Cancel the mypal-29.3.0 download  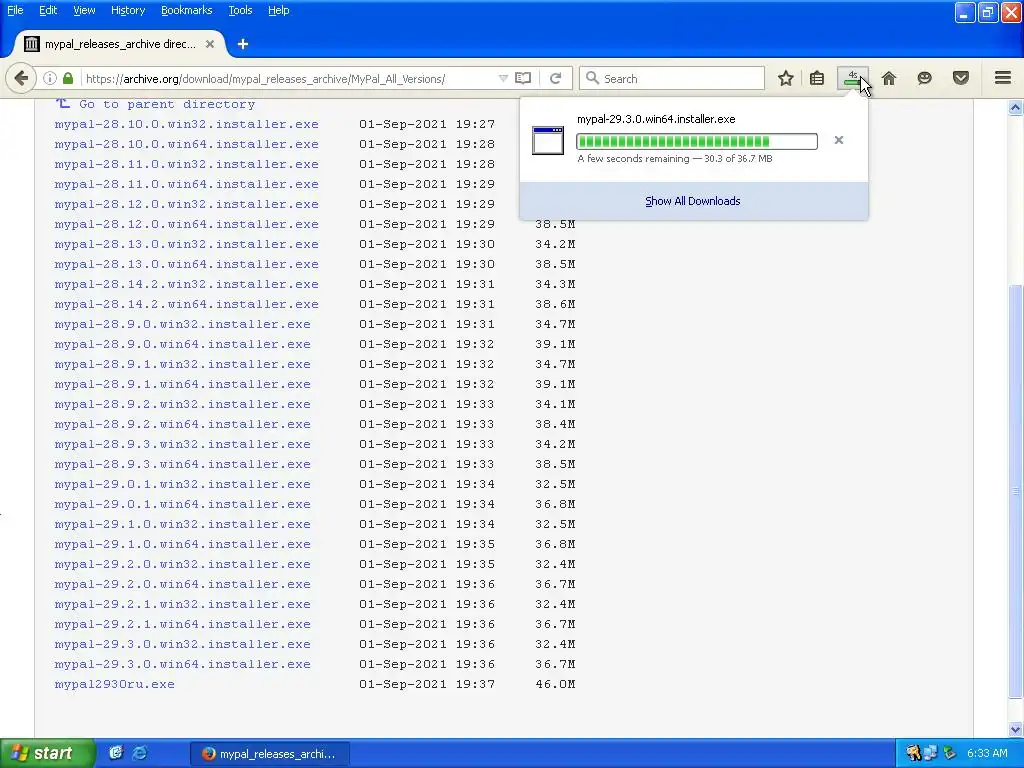(839, 140)
